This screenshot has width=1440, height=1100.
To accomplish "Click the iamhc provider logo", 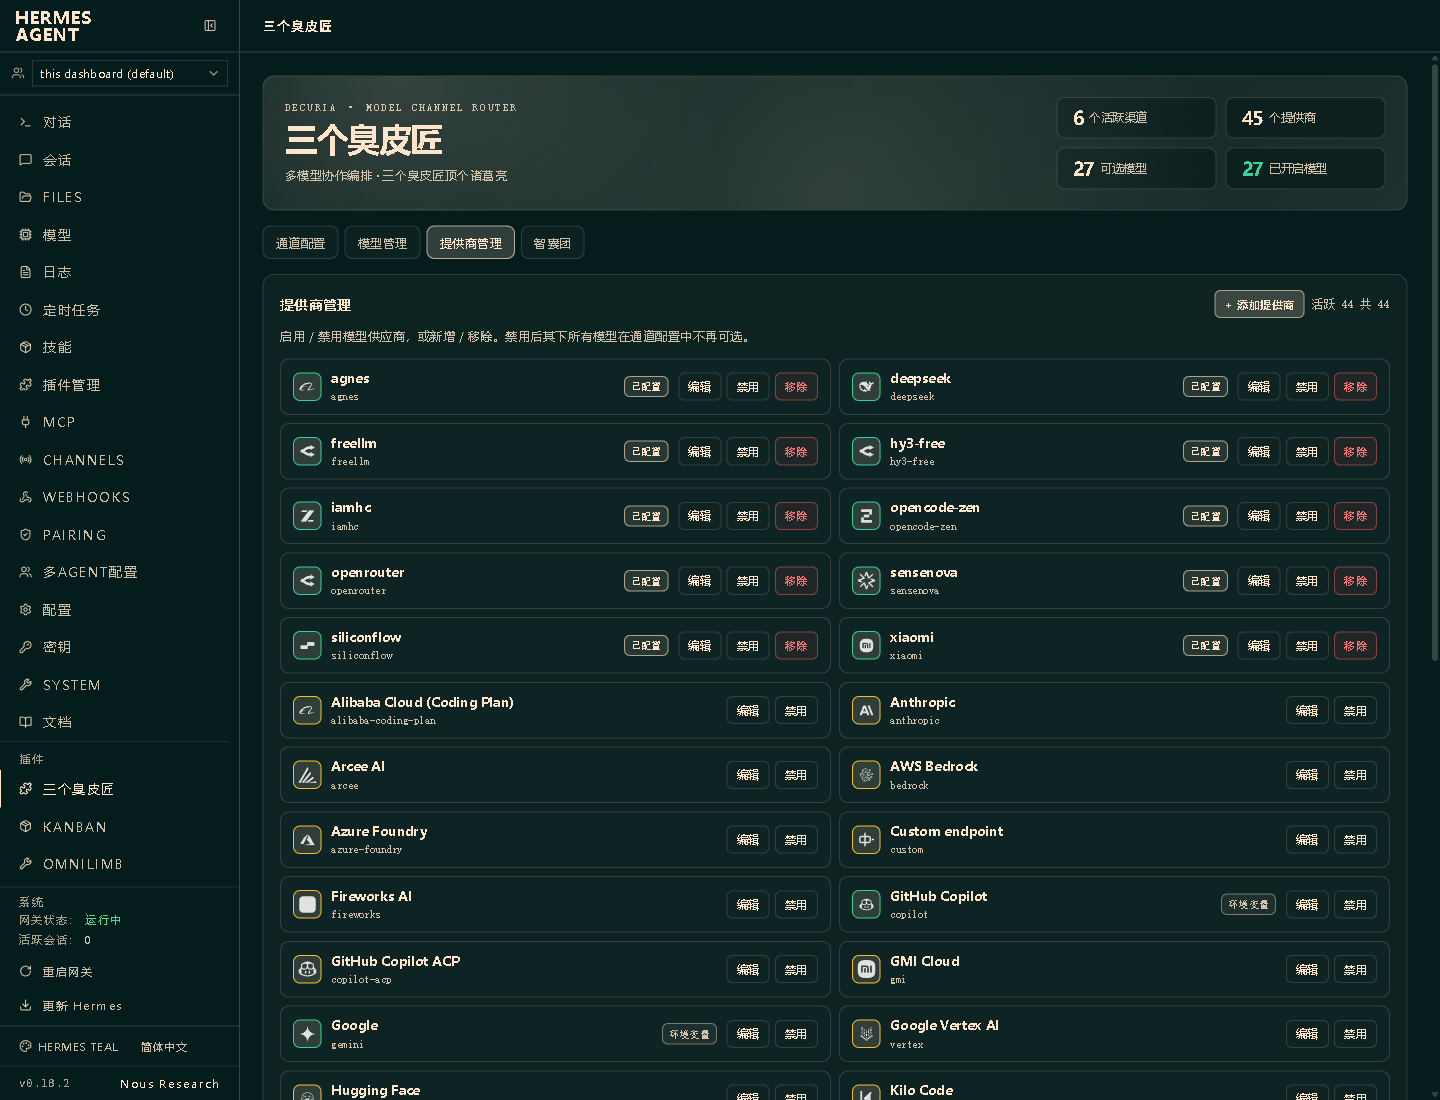I will [307, 516].
